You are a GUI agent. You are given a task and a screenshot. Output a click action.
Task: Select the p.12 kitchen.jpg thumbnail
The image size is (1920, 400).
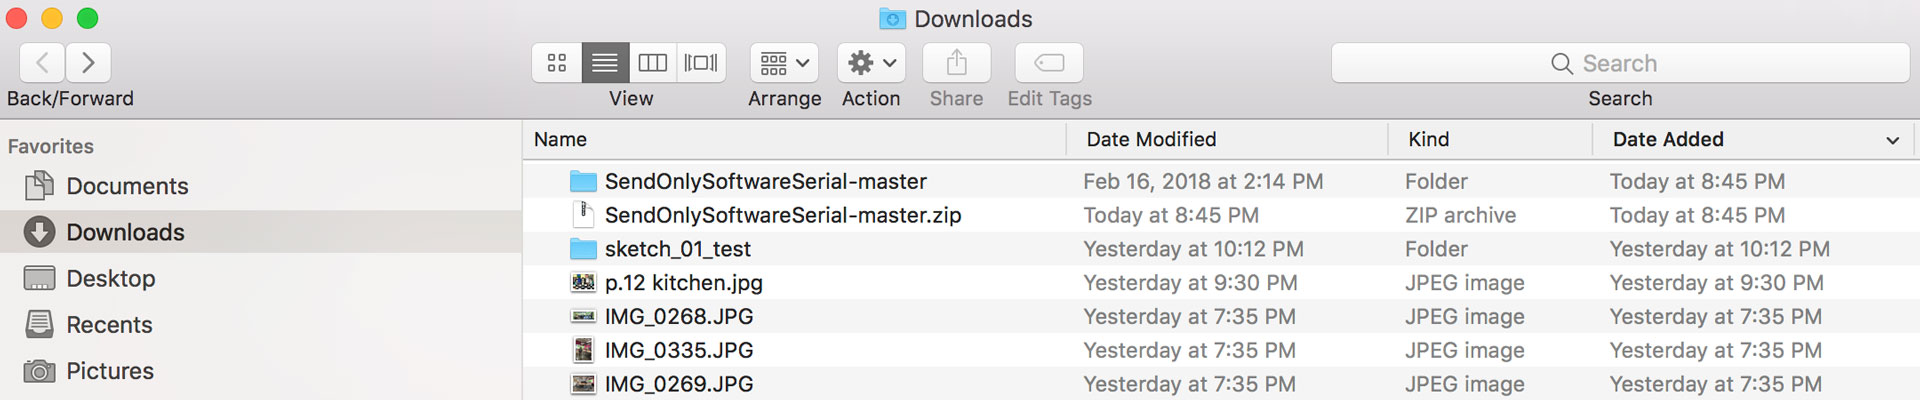point(583,283)
